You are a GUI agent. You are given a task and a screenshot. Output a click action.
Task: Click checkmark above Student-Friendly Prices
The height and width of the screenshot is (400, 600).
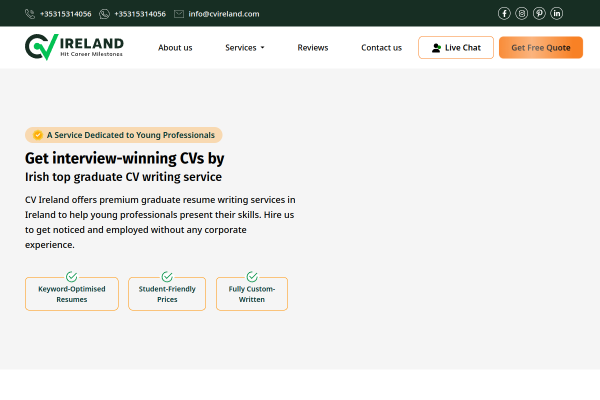(167, 276)
